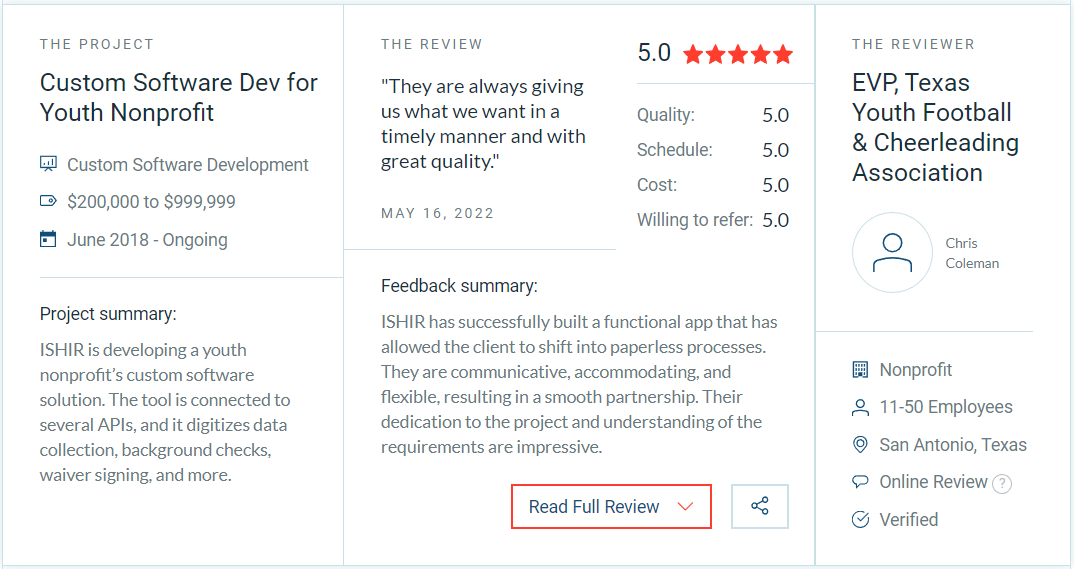Click the overall 5.0 score number
1074x569 pixels.
[654, 53]
